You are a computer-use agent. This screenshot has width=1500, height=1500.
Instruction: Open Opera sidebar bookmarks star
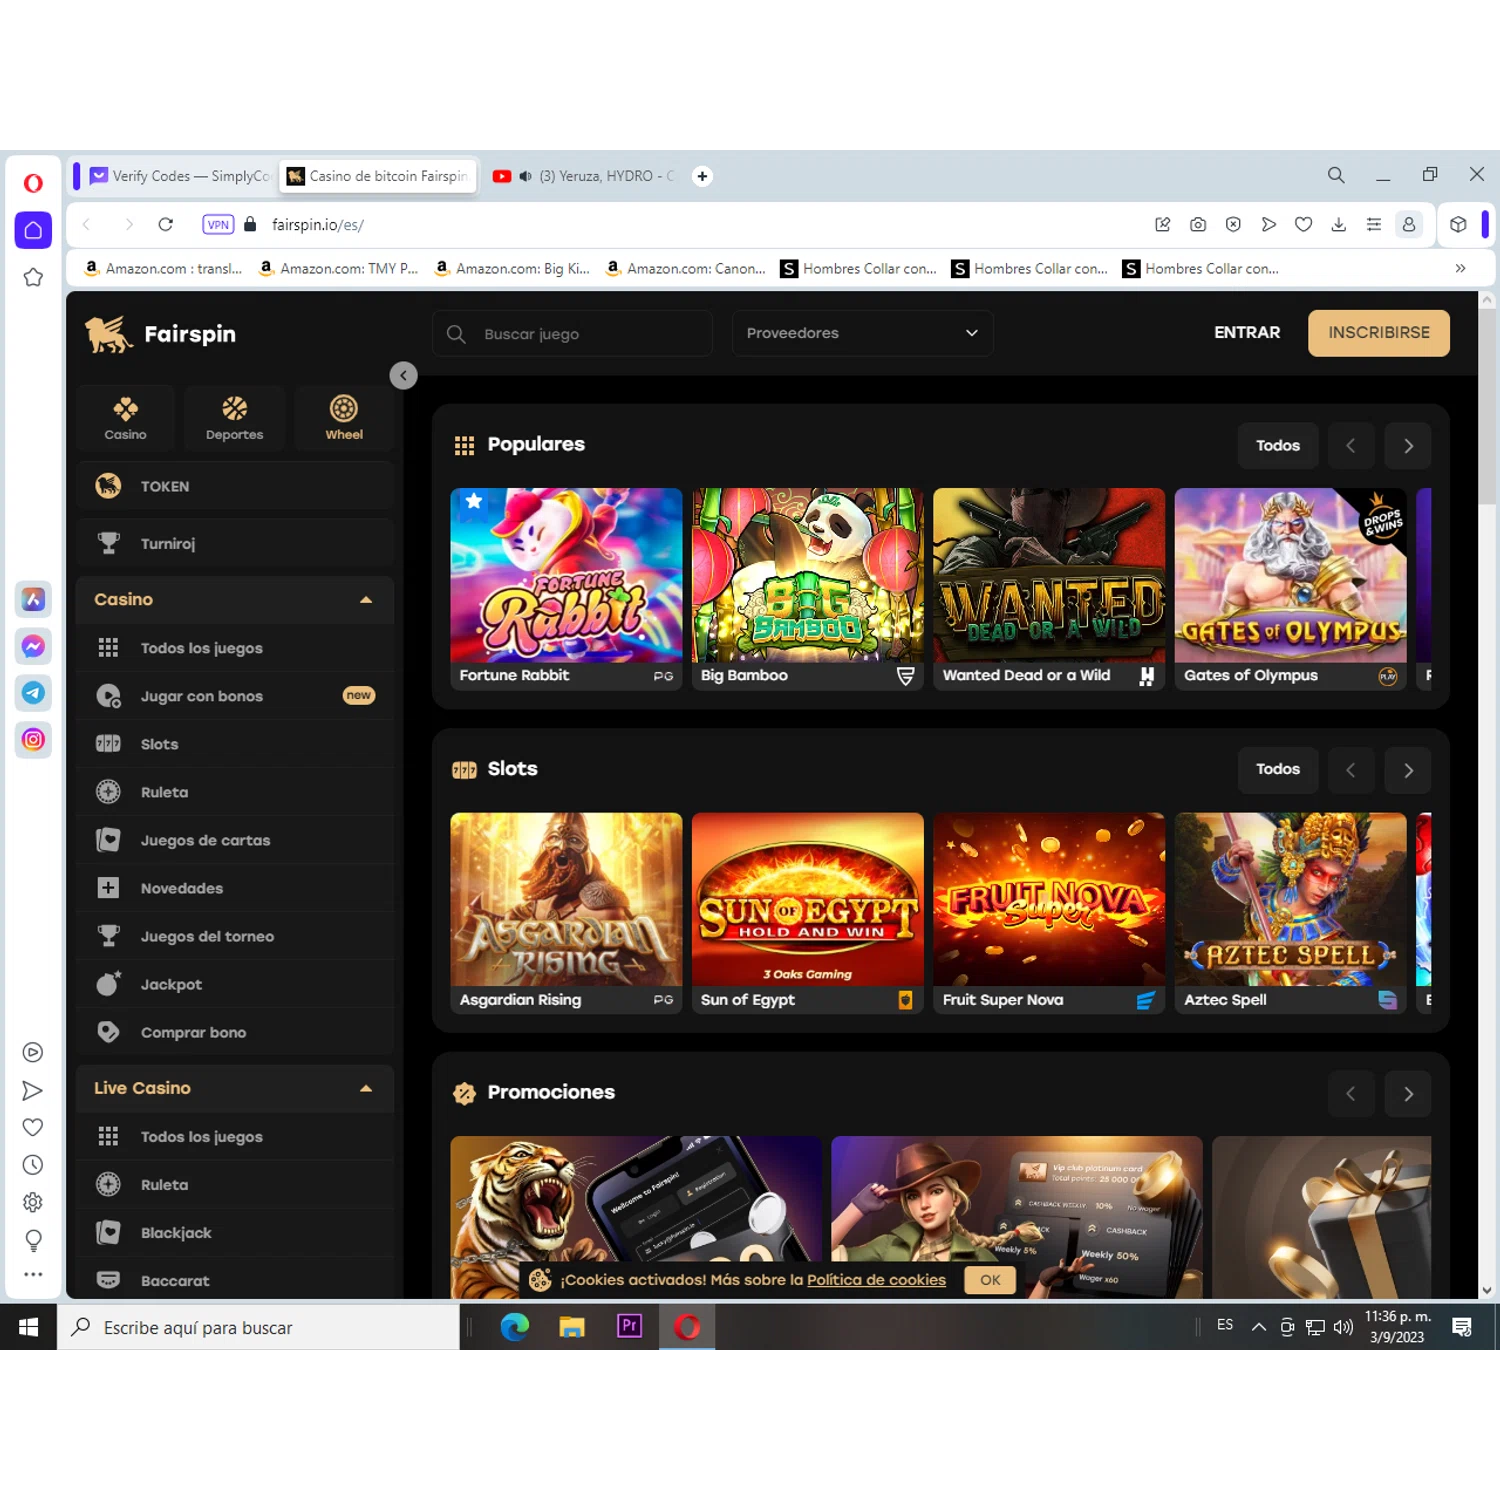(x=33, y=277)
